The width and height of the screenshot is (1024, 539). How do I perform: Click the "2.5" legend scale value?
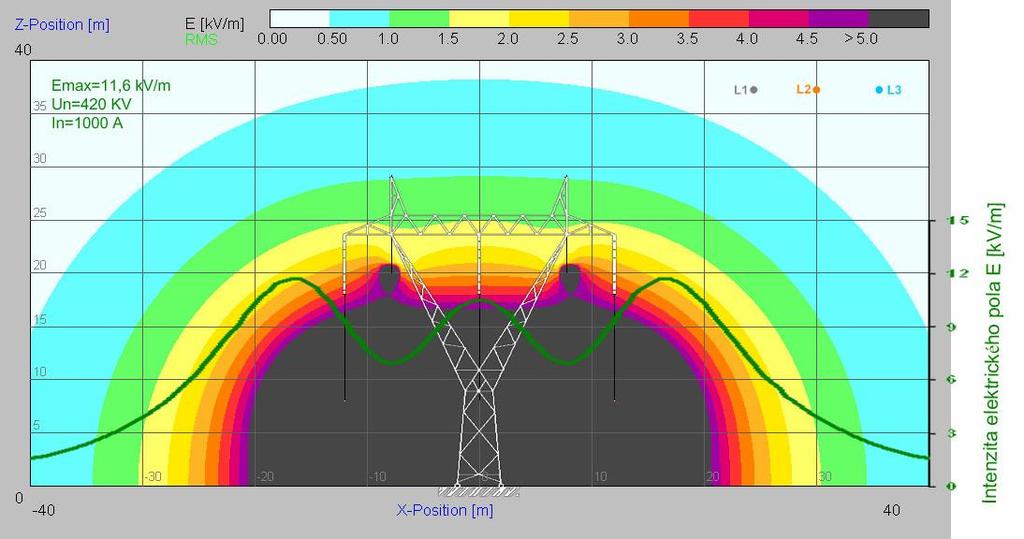(568, 39)
